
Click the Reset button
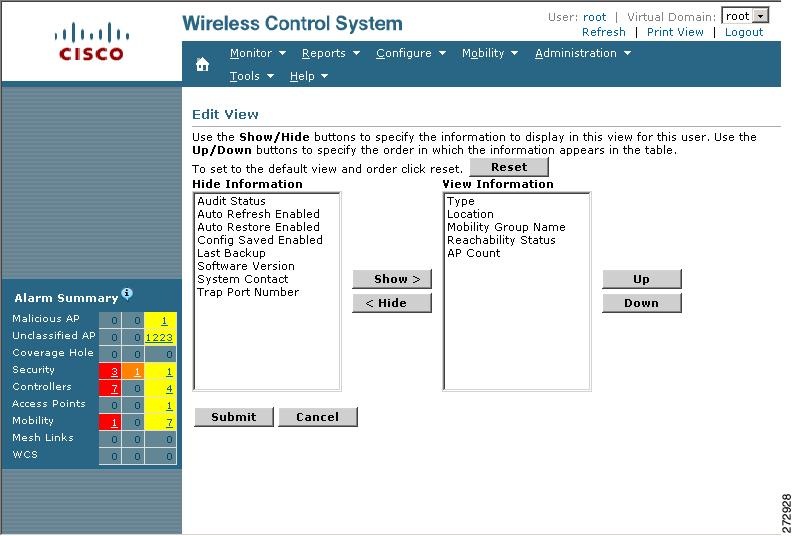coord(509,167)
